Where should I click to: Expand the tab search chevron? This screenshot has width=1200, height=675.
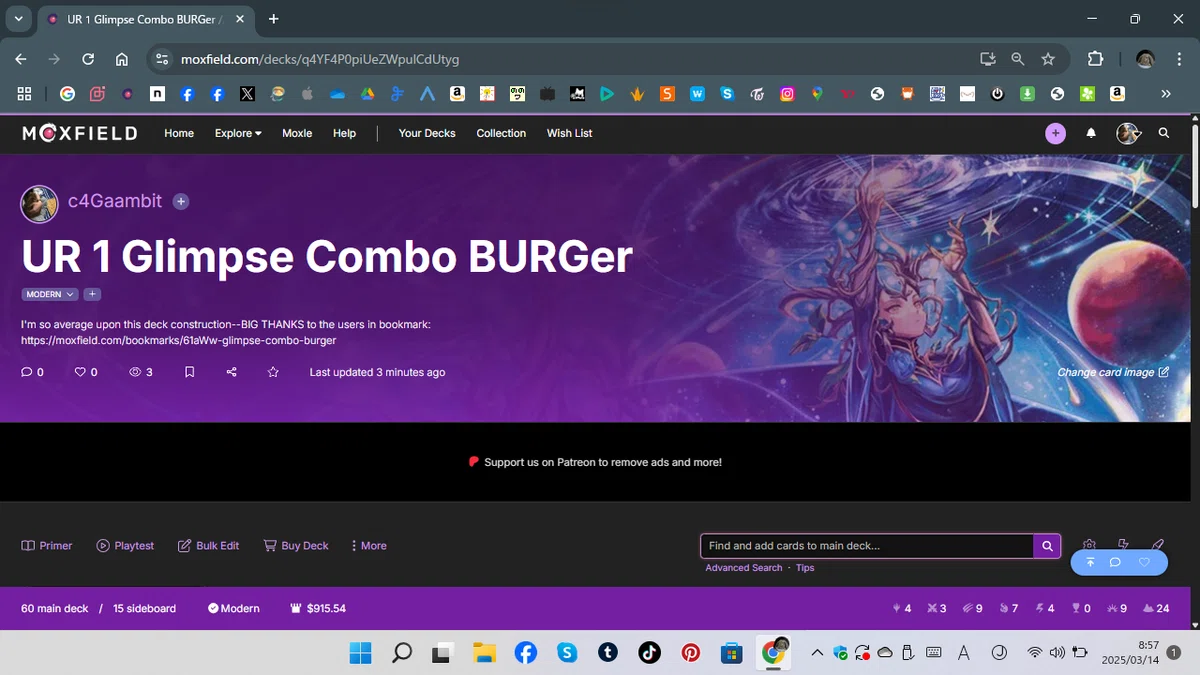point(19,19)
